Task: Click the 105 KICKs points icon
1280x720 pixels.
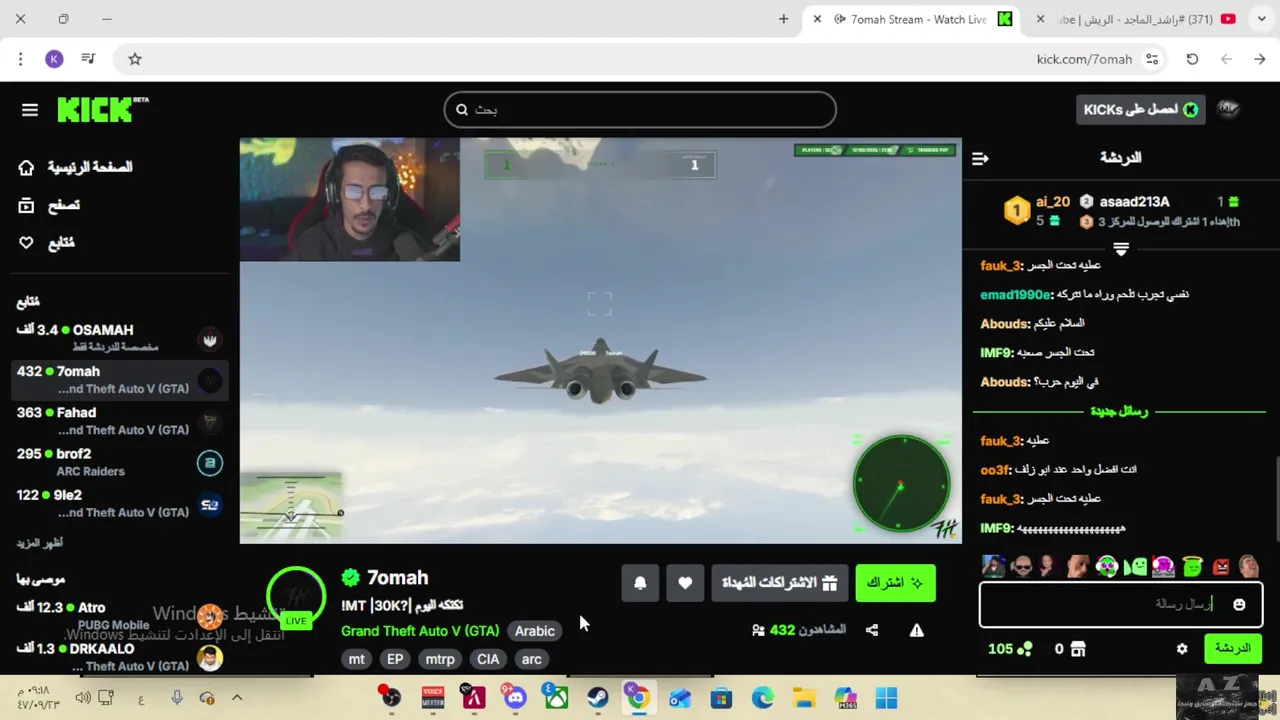Action: click(1024, 649)
